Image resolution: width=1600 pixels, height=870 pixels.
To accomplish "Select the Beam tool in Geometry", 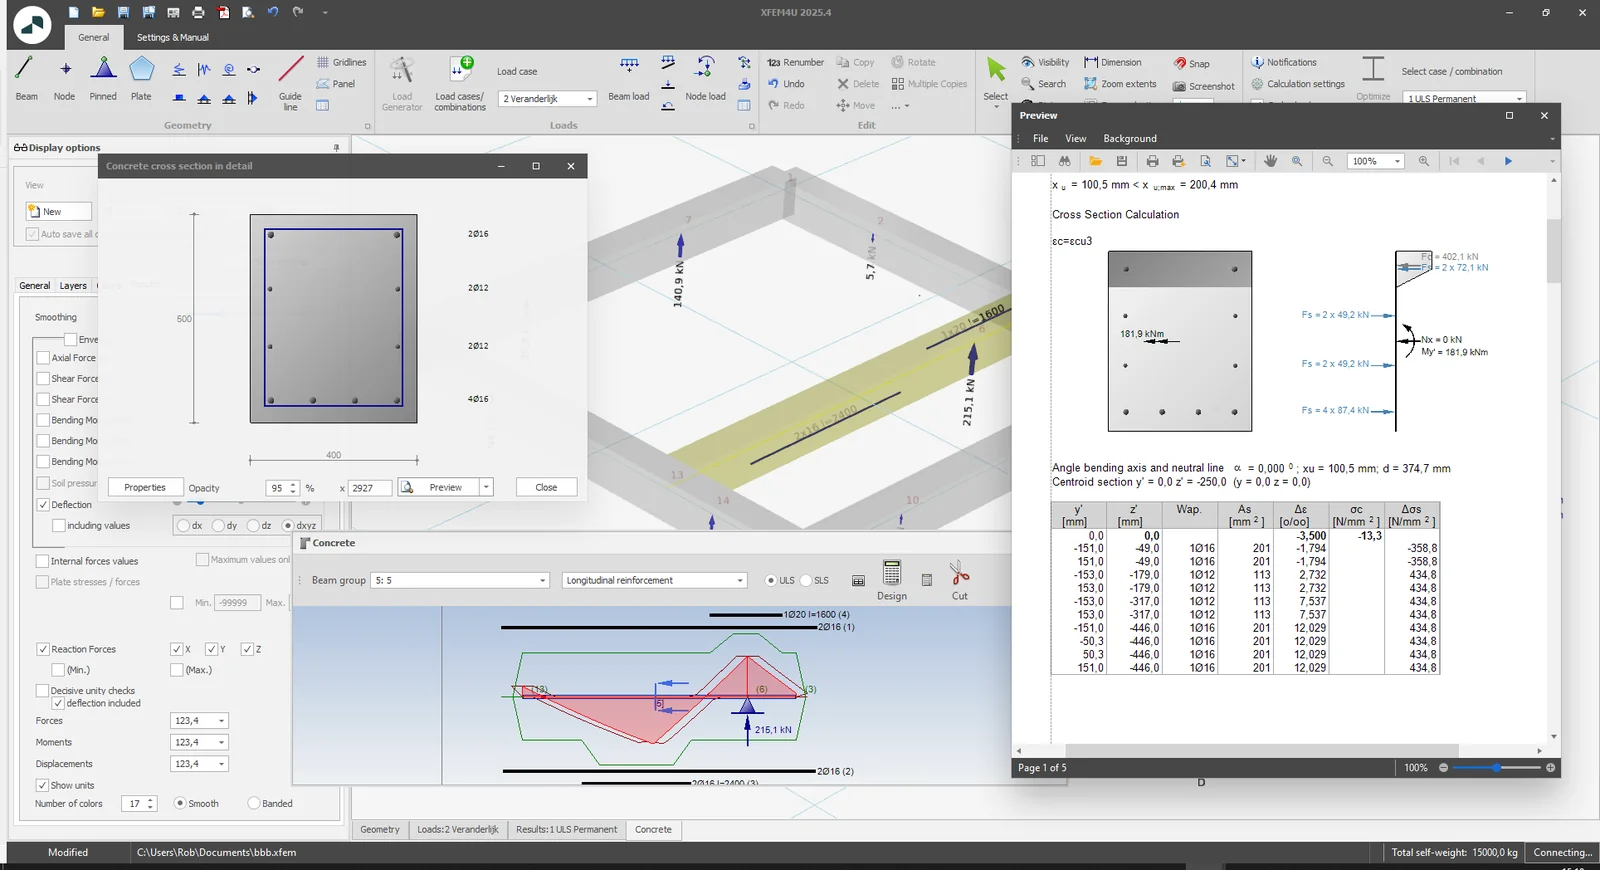I will tap(26, 79).
